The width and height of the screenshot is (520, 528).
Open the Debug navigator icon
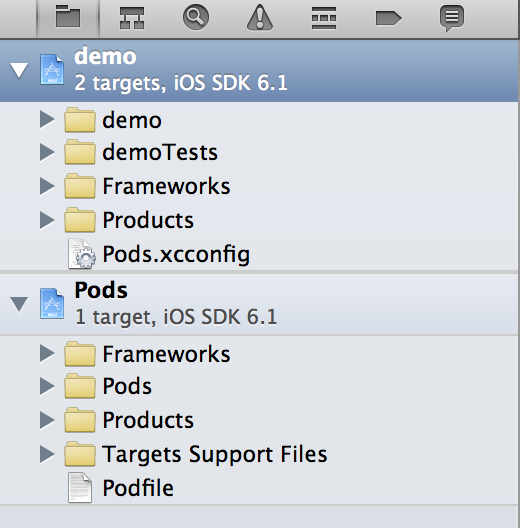point(324,18)
